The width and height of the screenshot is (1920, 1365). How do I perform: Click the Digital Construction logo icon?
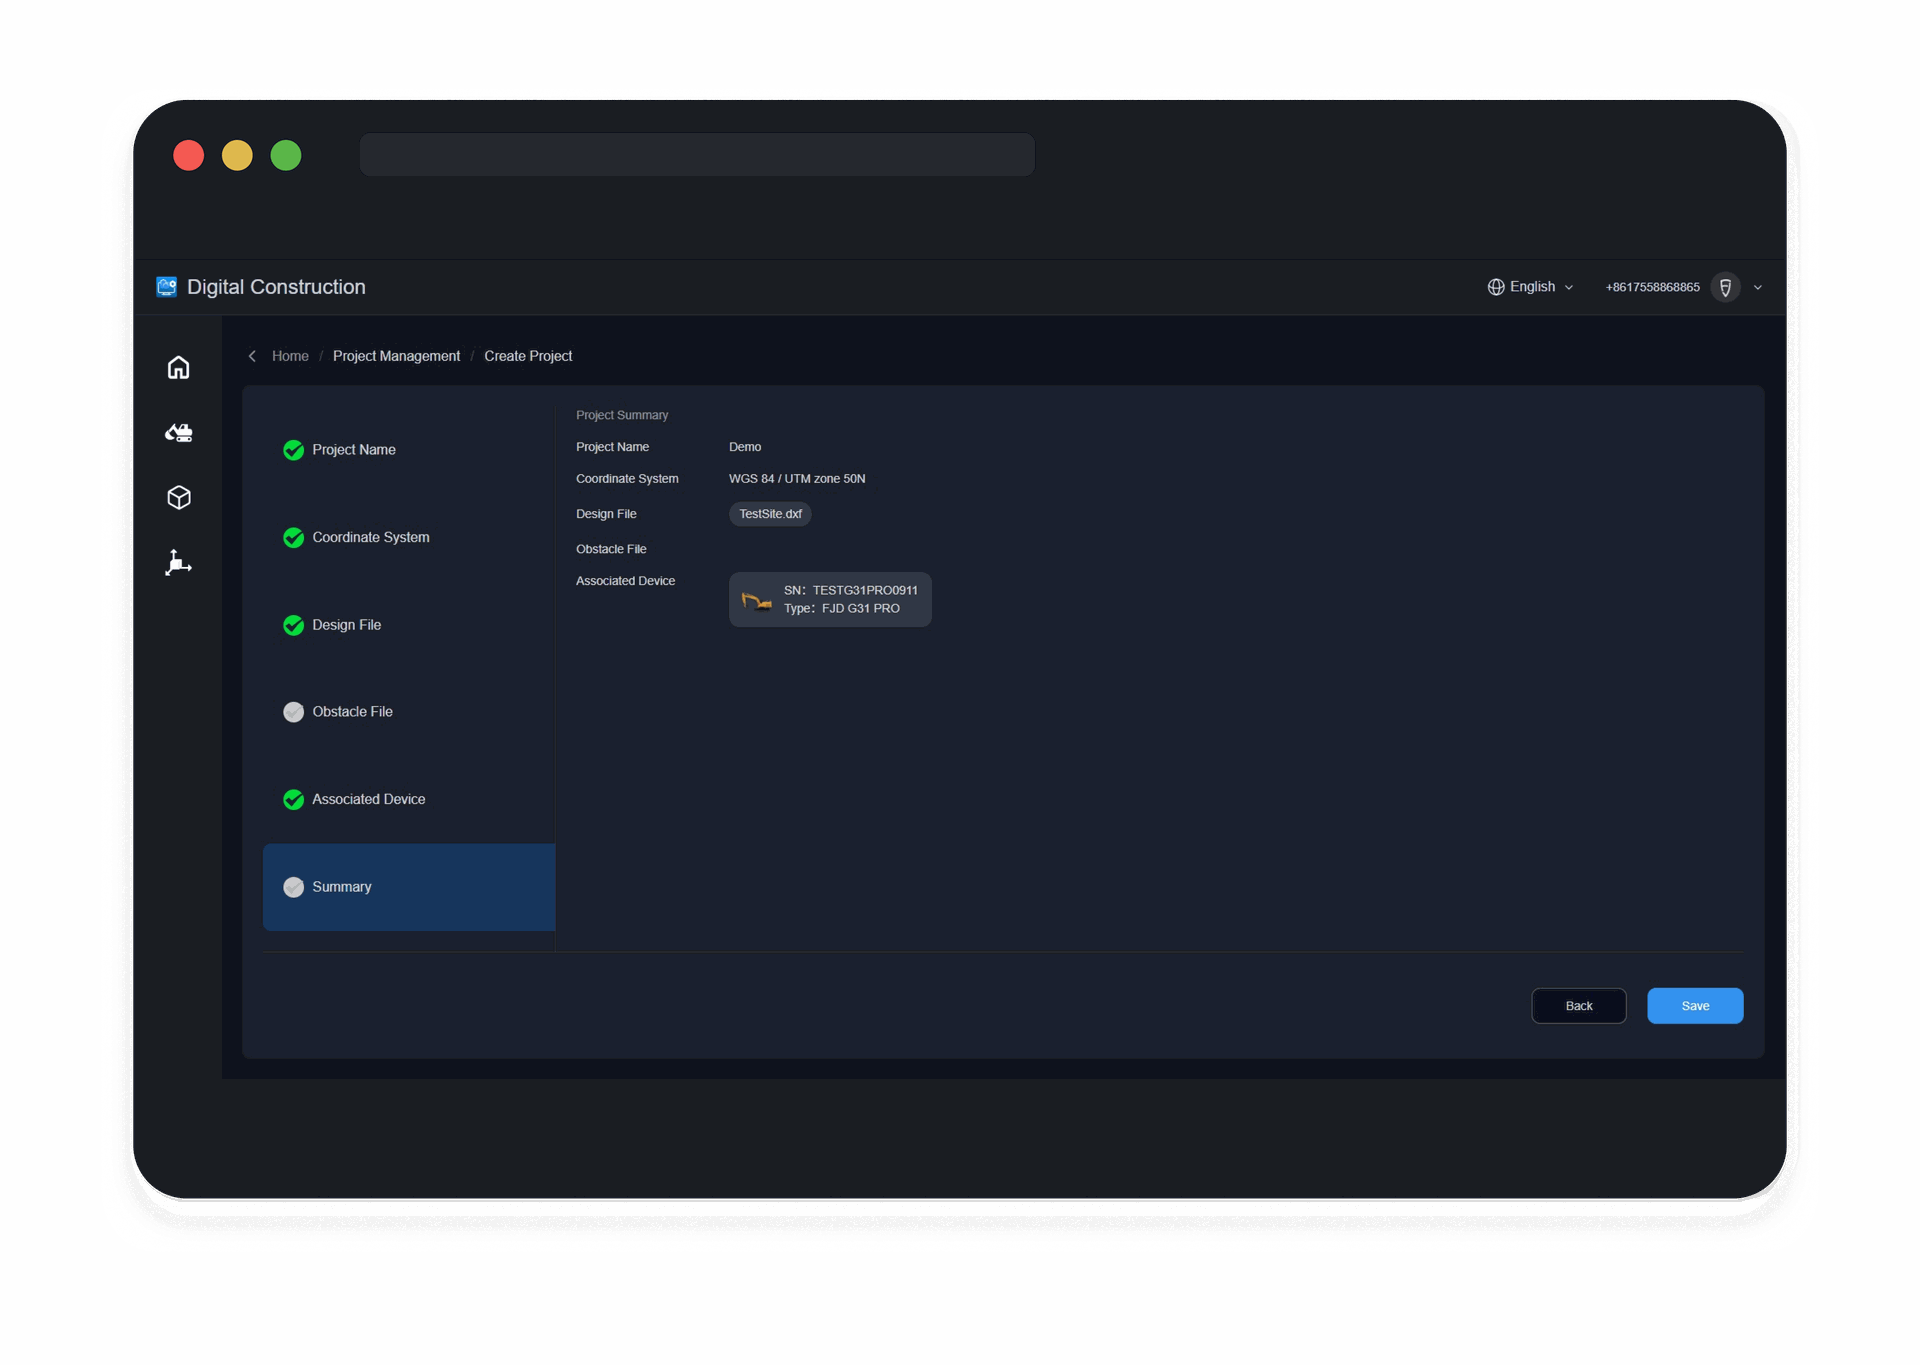tap(167, 287)
